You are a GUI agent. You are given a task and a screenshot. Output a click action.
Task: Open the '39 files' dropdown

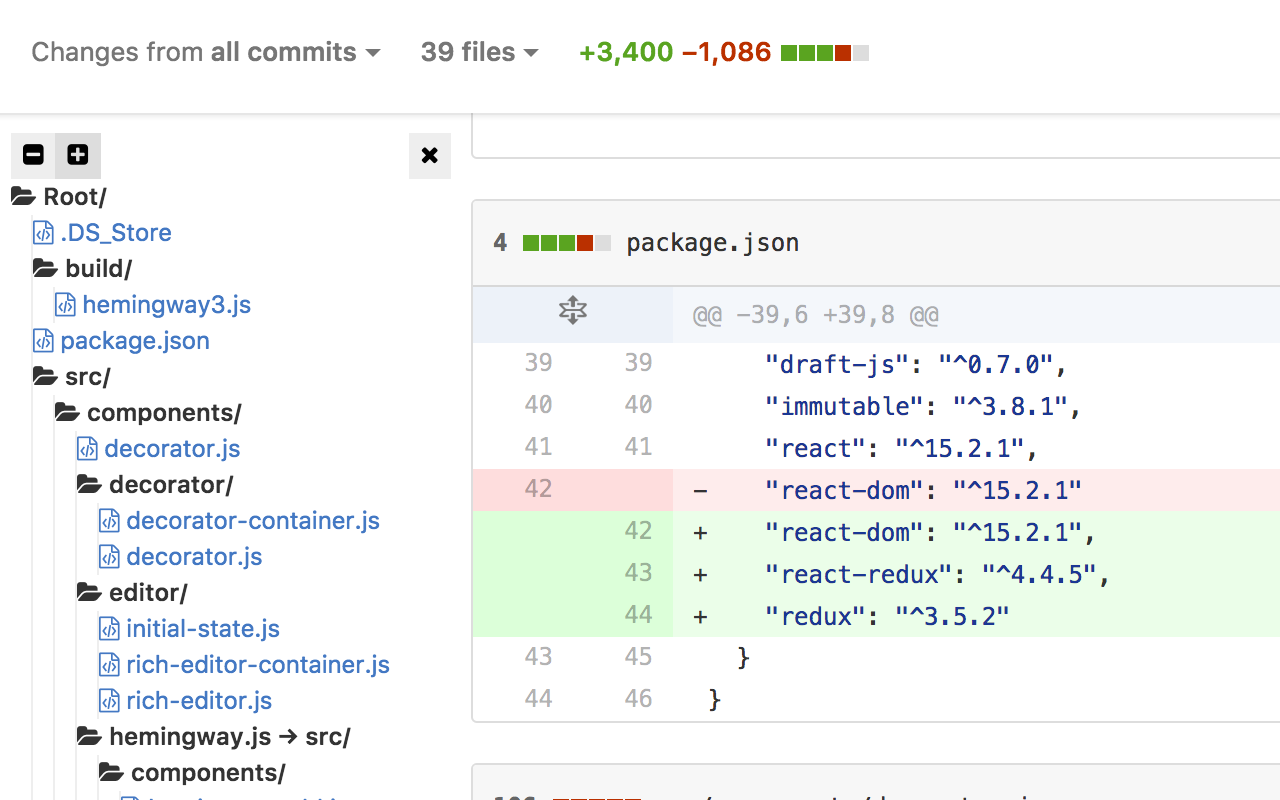pos(479,52)
